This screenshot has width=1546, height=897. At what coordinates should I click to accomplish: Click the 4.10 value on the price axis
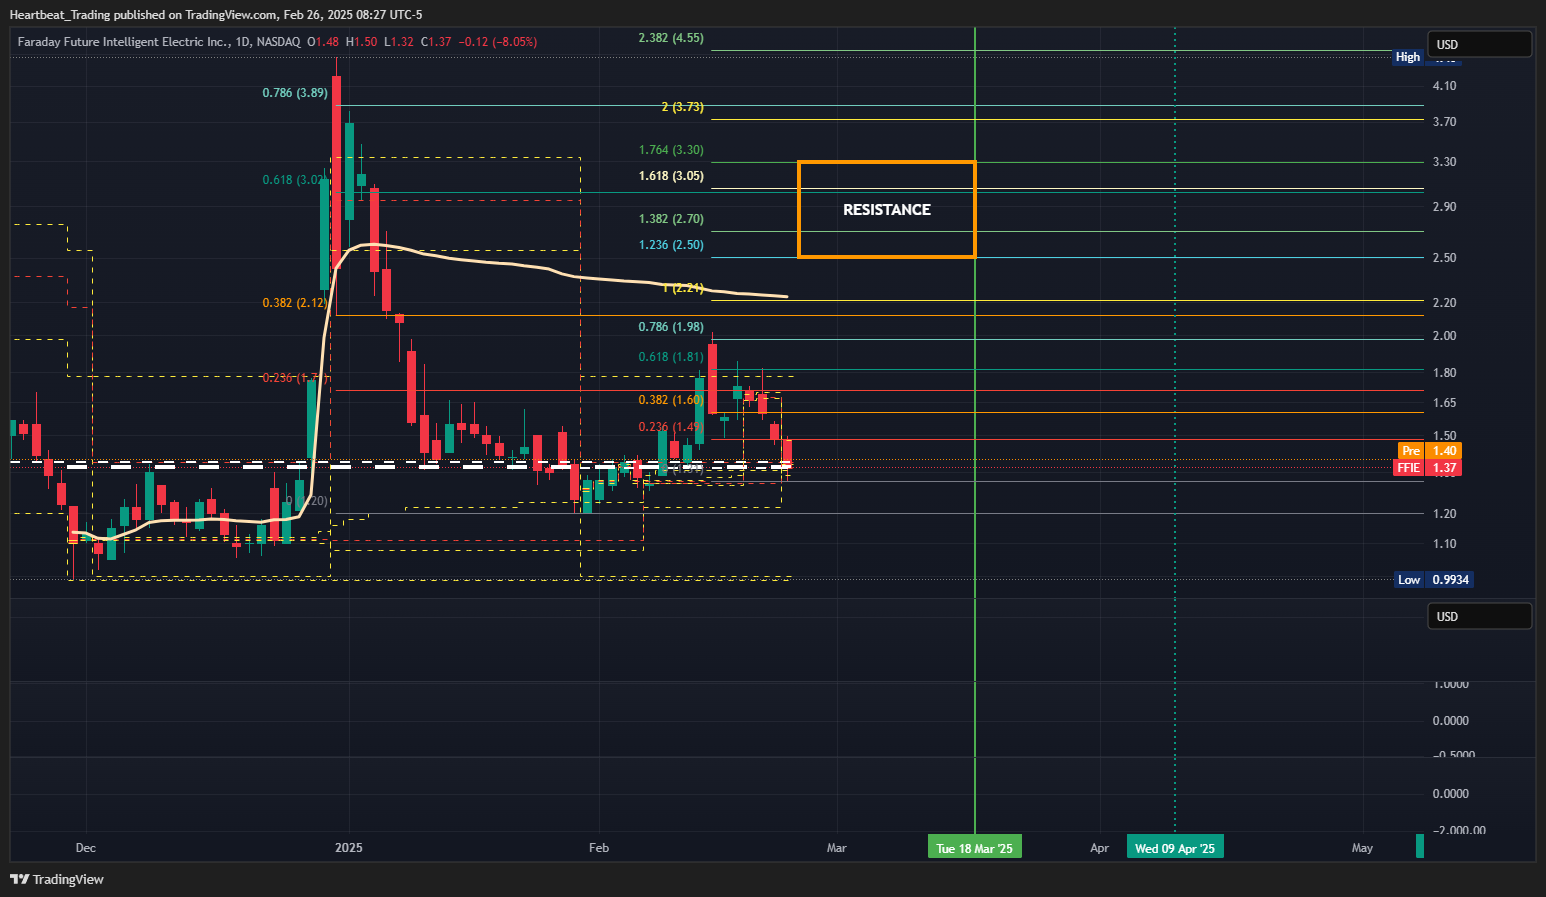(1444, 86)
